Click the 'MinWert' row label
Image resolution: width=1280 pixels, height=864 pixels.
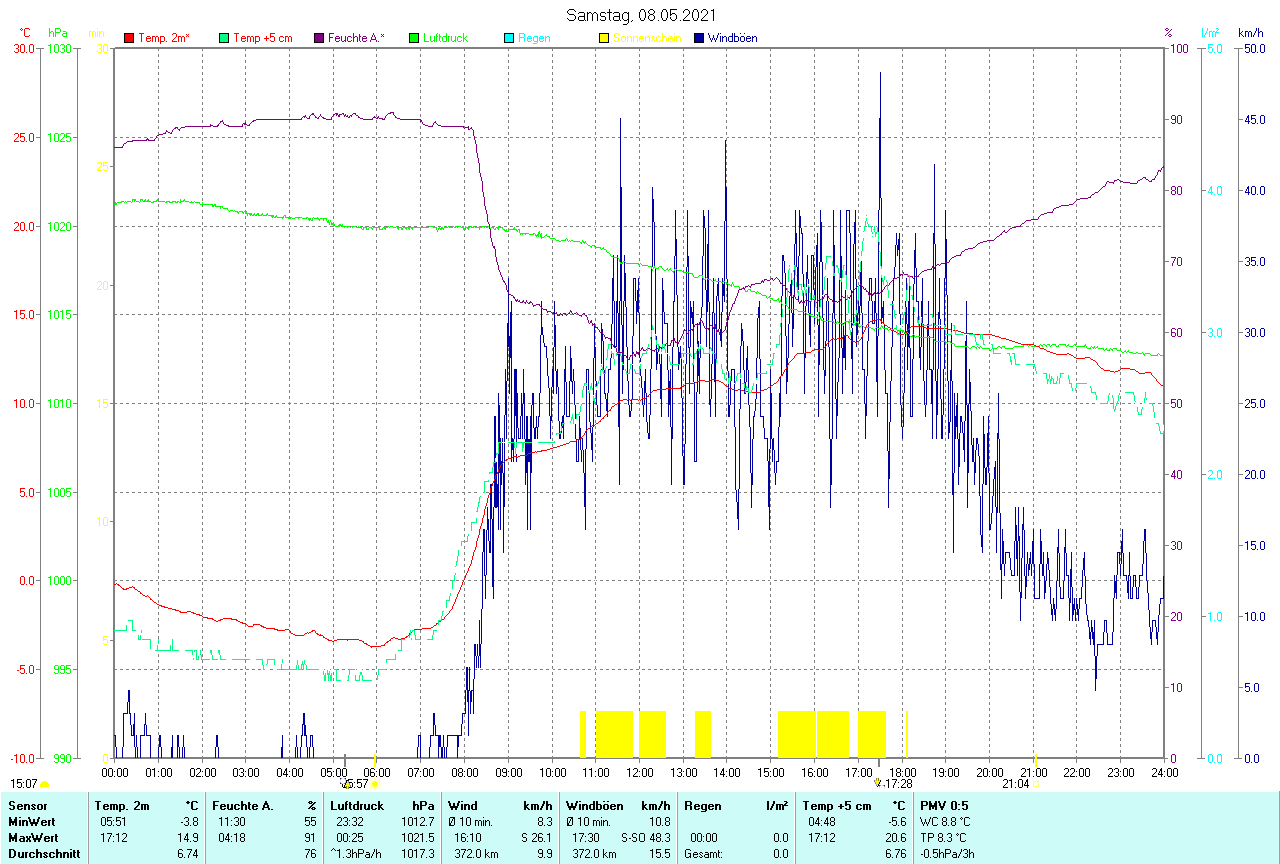pos(32,821)
